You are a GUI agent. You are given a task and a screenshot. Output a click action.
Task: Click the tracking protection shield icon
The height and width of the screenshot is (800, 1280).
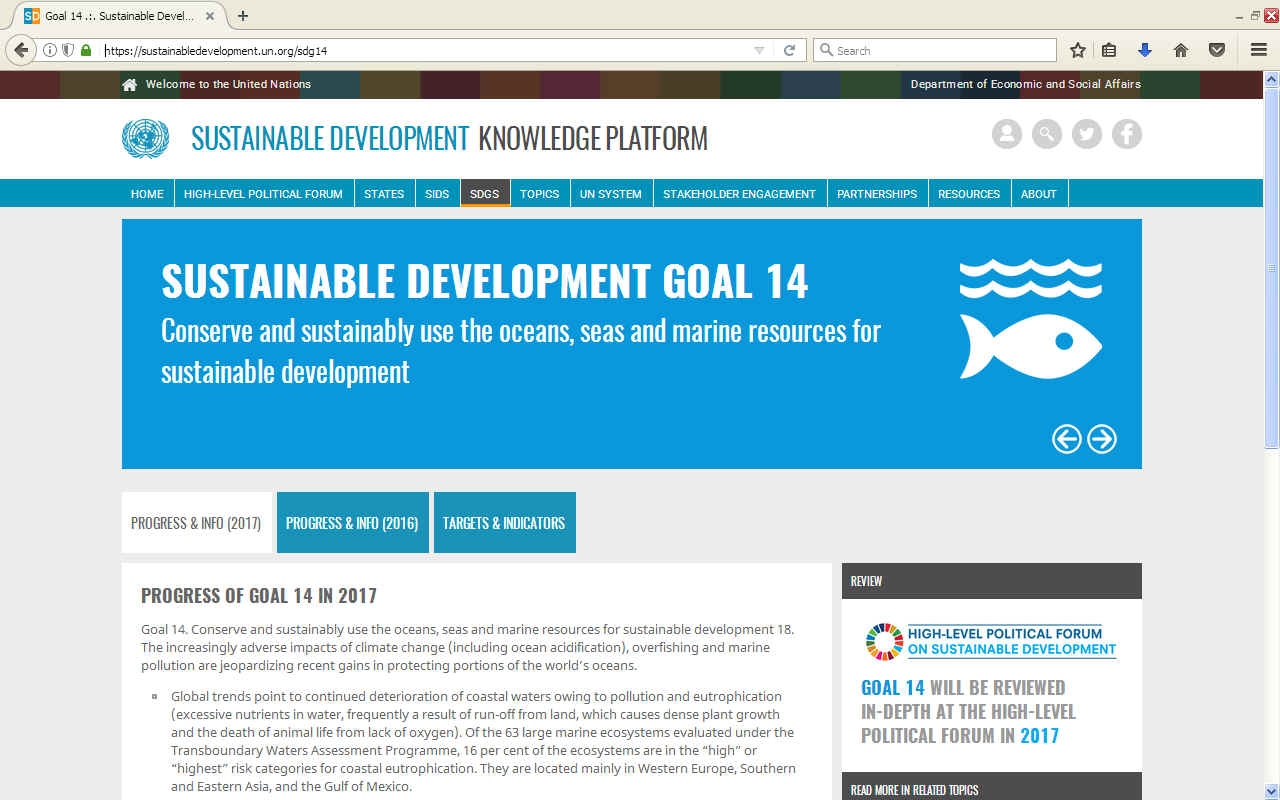(x=68, y=50)
